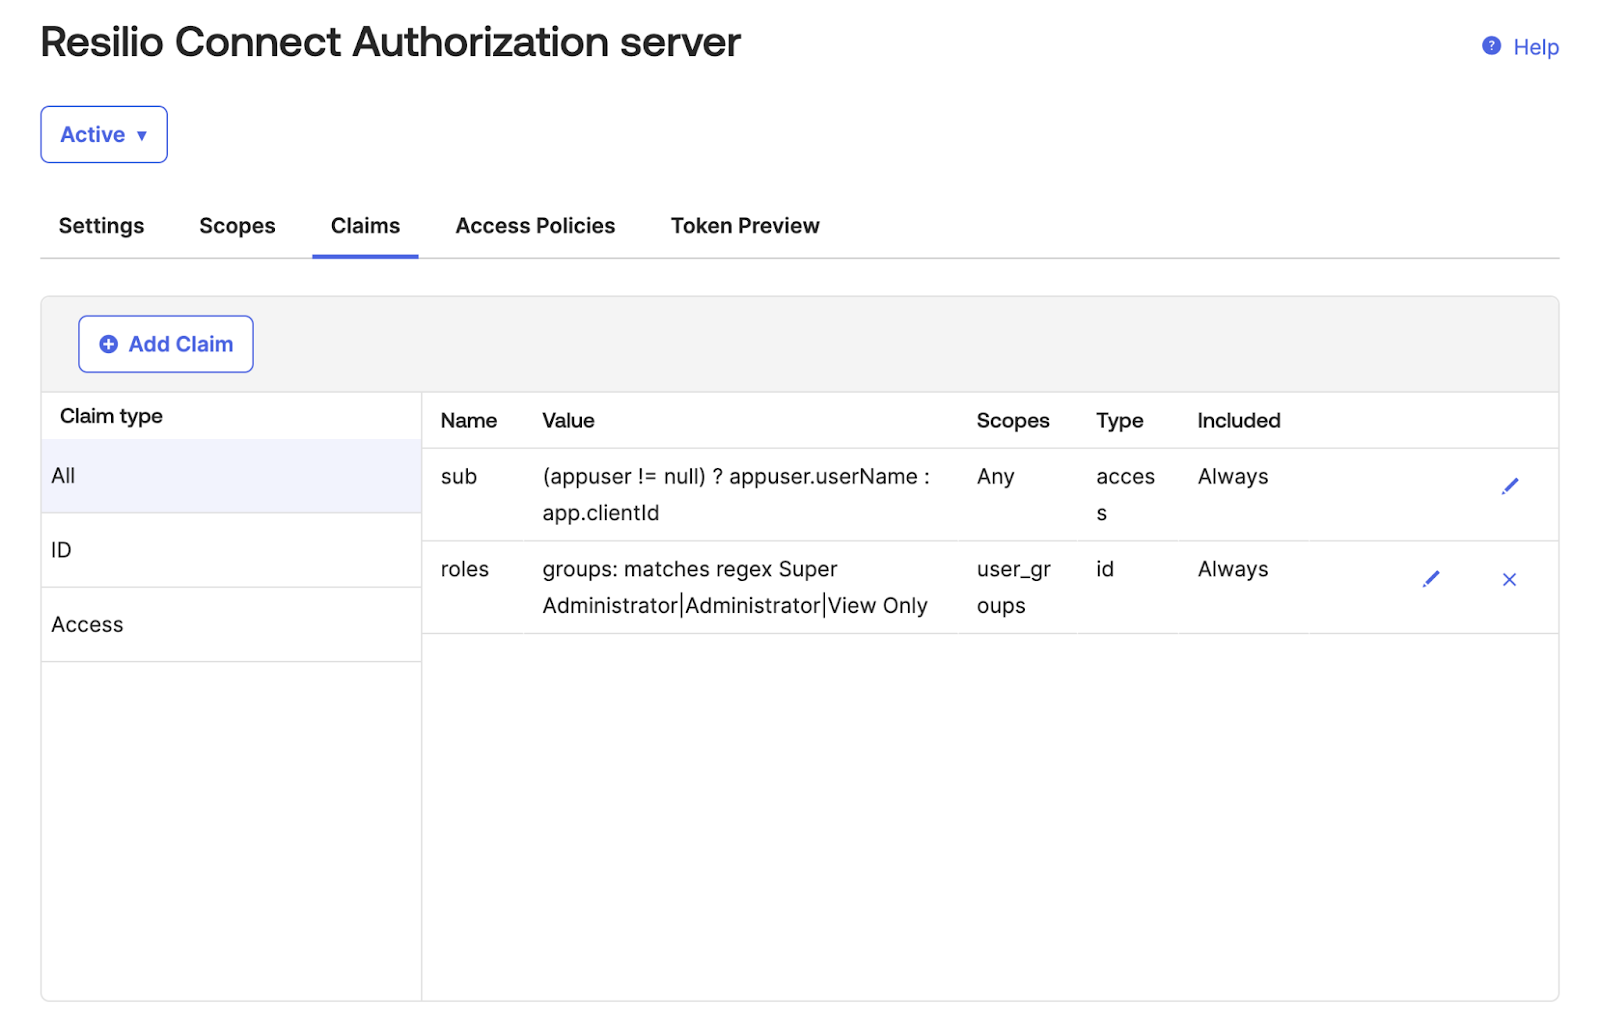Delete the roles claim using X icon

1509,579
